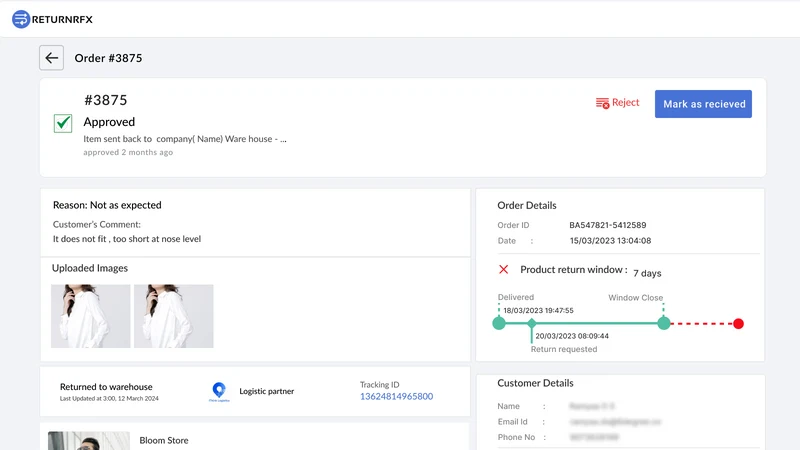Click the RETURNRFX brand name
The image size is (800, 450).
pyautogui.click(x=62, y=19)
